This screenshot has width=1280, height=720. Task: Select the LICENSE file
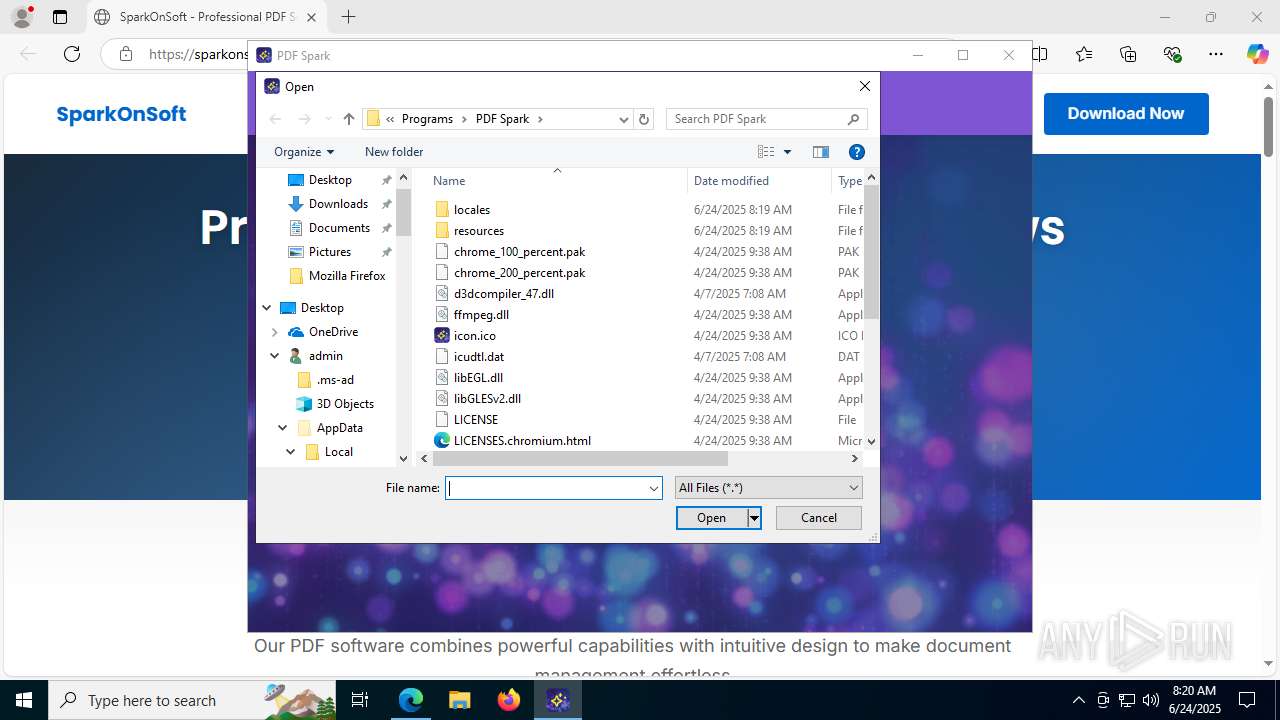[x=475, y=420]
